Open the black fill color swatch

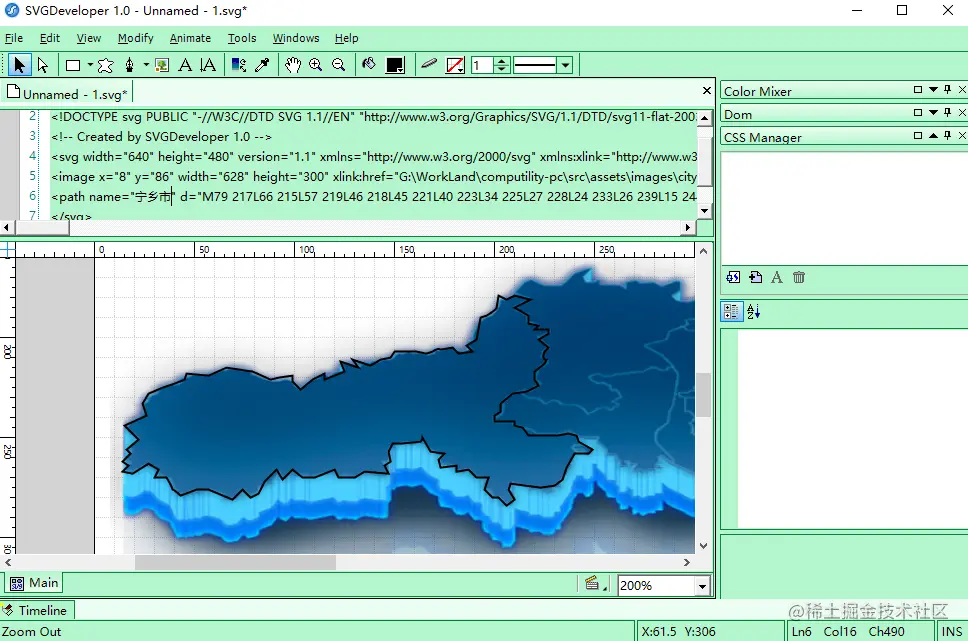tap(395, 65)
